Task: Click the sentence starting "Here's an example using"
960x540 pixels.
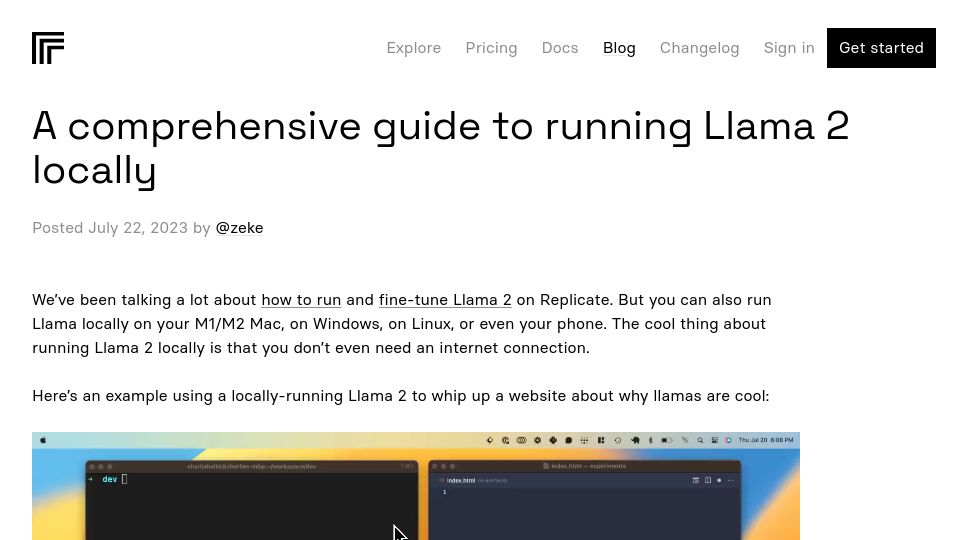Action: [400, 396]
